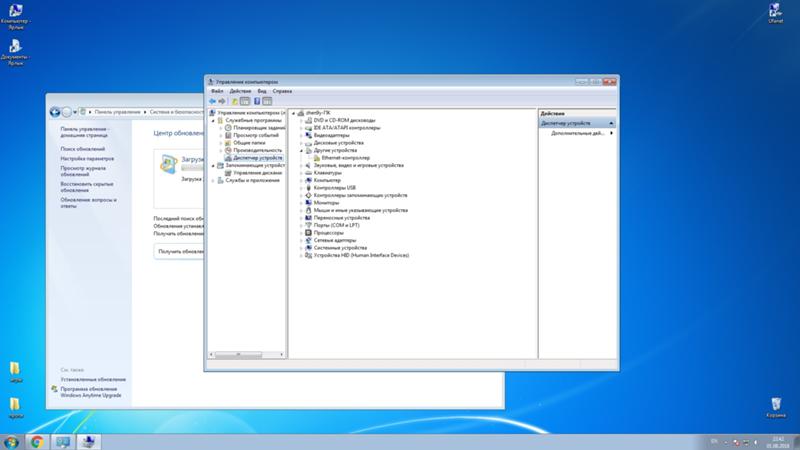
Task: Collapse the Диспетчер устройств actions section arrow
Action: click(x=611, y=123)
